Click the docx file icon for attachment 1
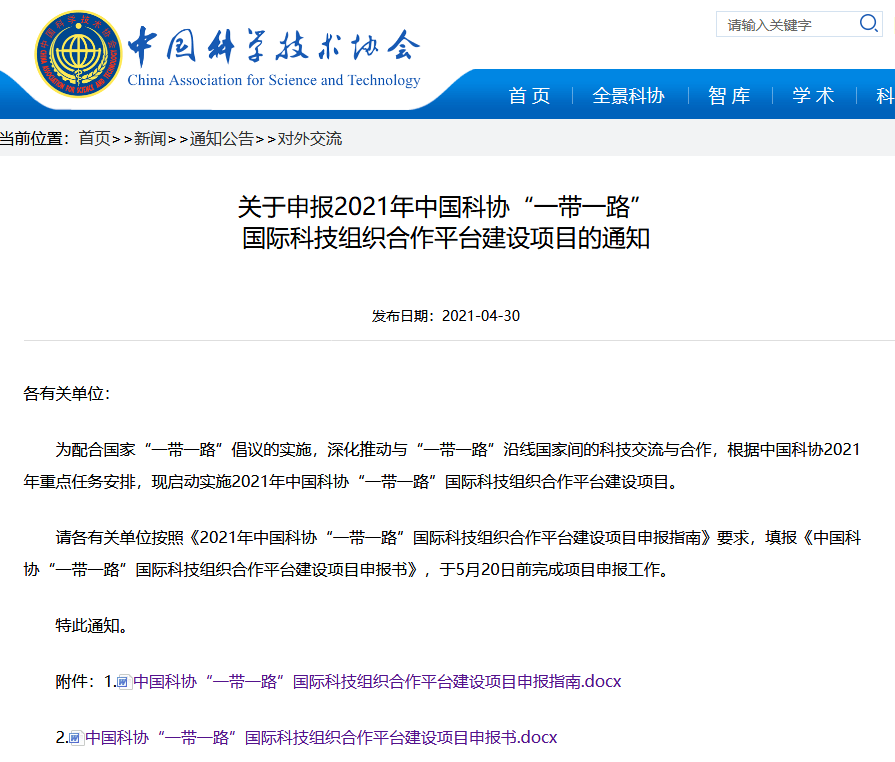The height and width of the screenshot is (762, 895). tap(125, 682)
